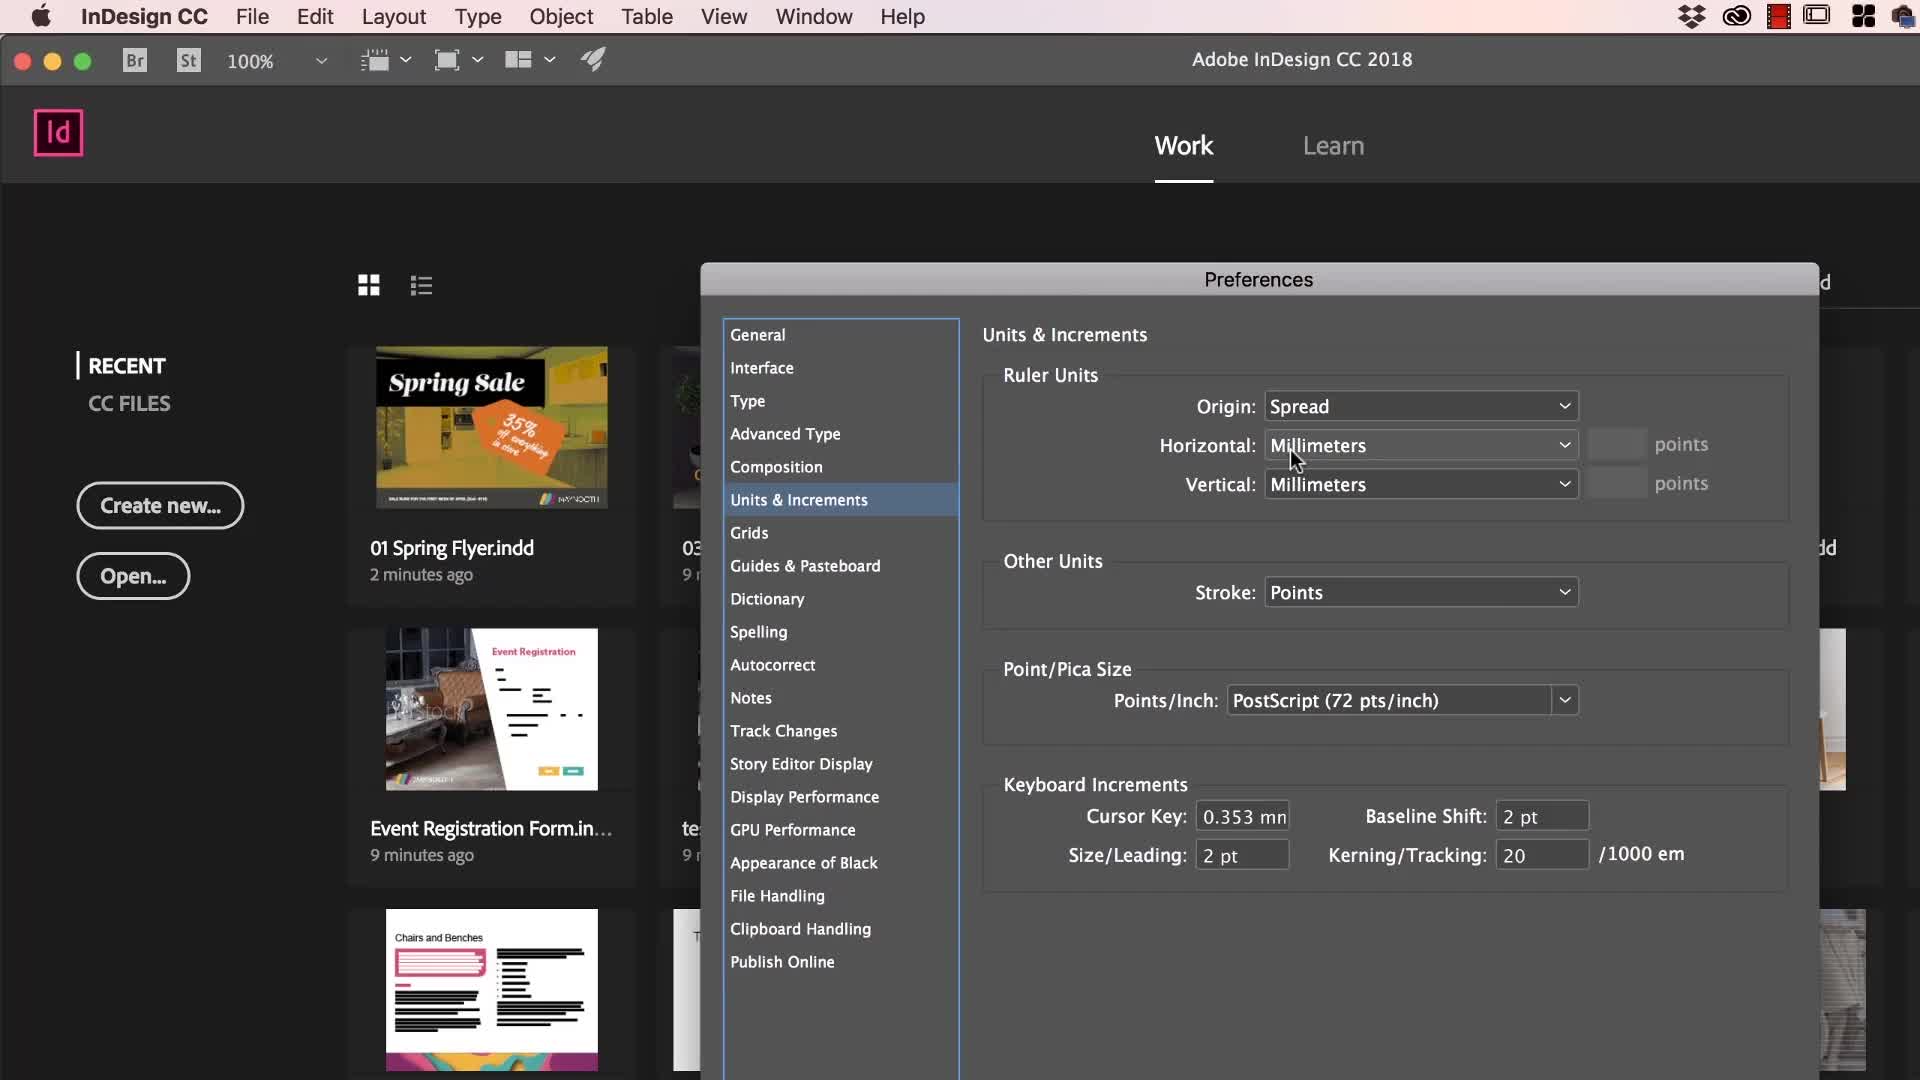Select Spelling preferences category

click(x=841, y=632)
